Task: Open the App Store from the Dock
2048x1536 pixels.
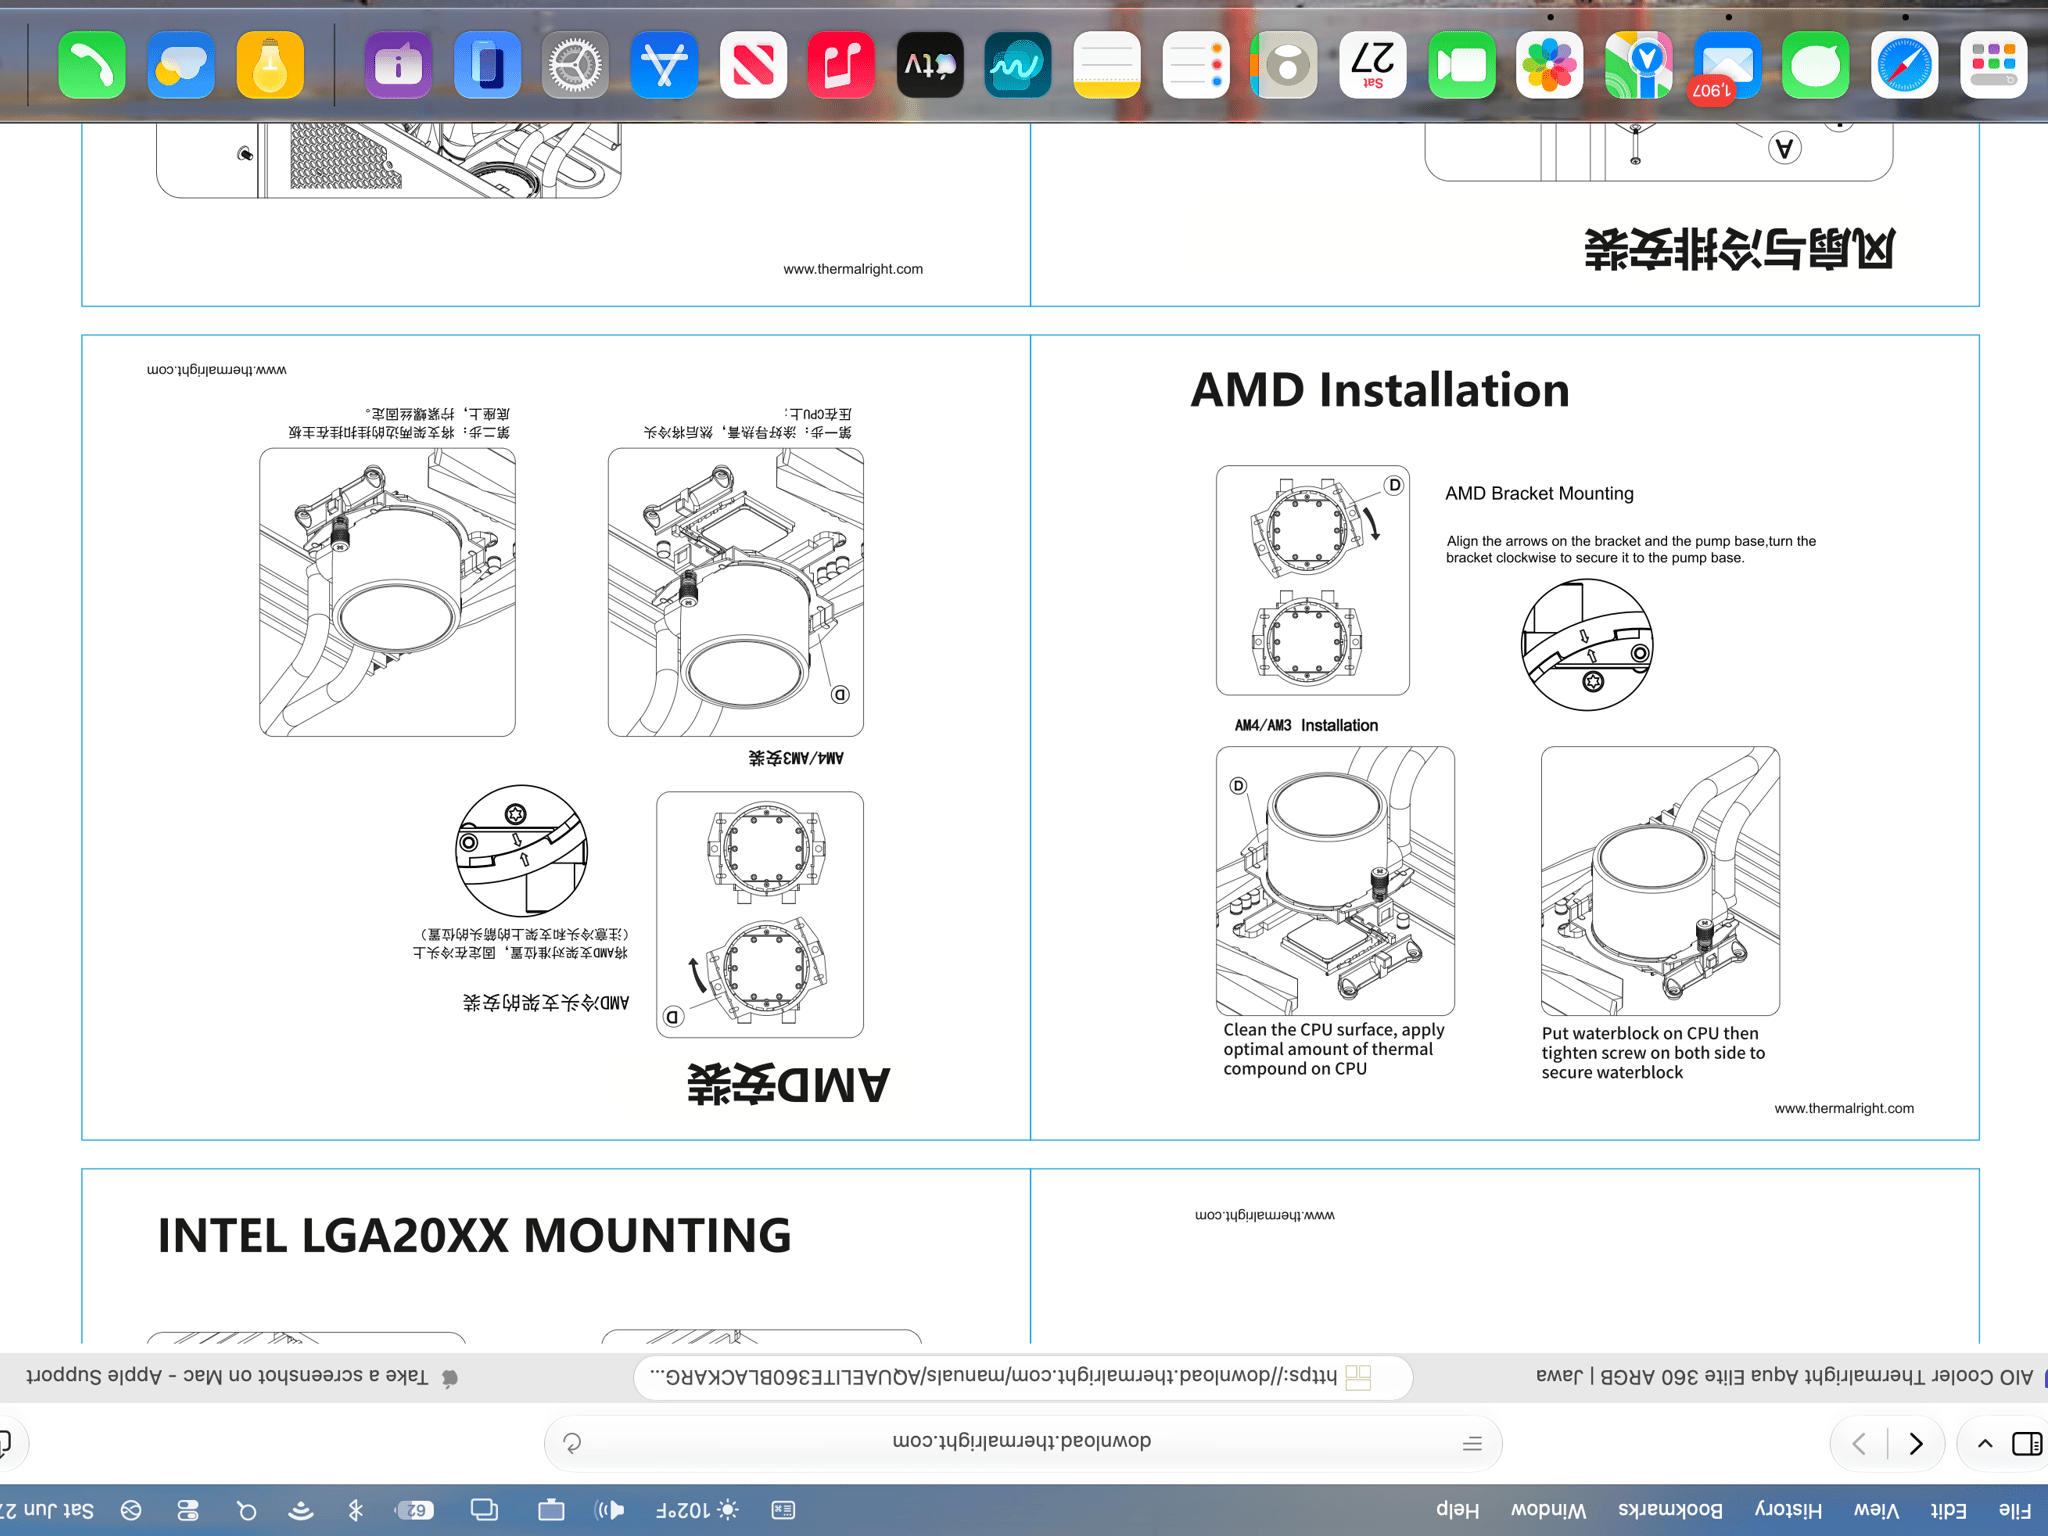Action: [664, 66]
